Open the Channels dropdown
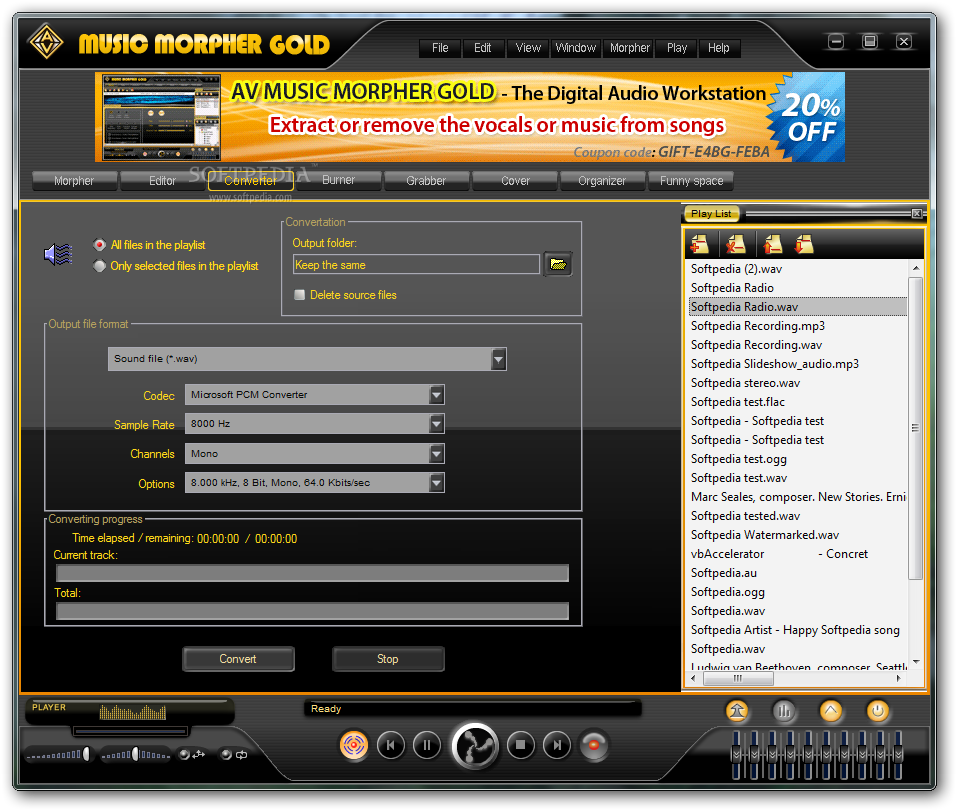Viewport: 957px width, 811px height. point(436,453)
